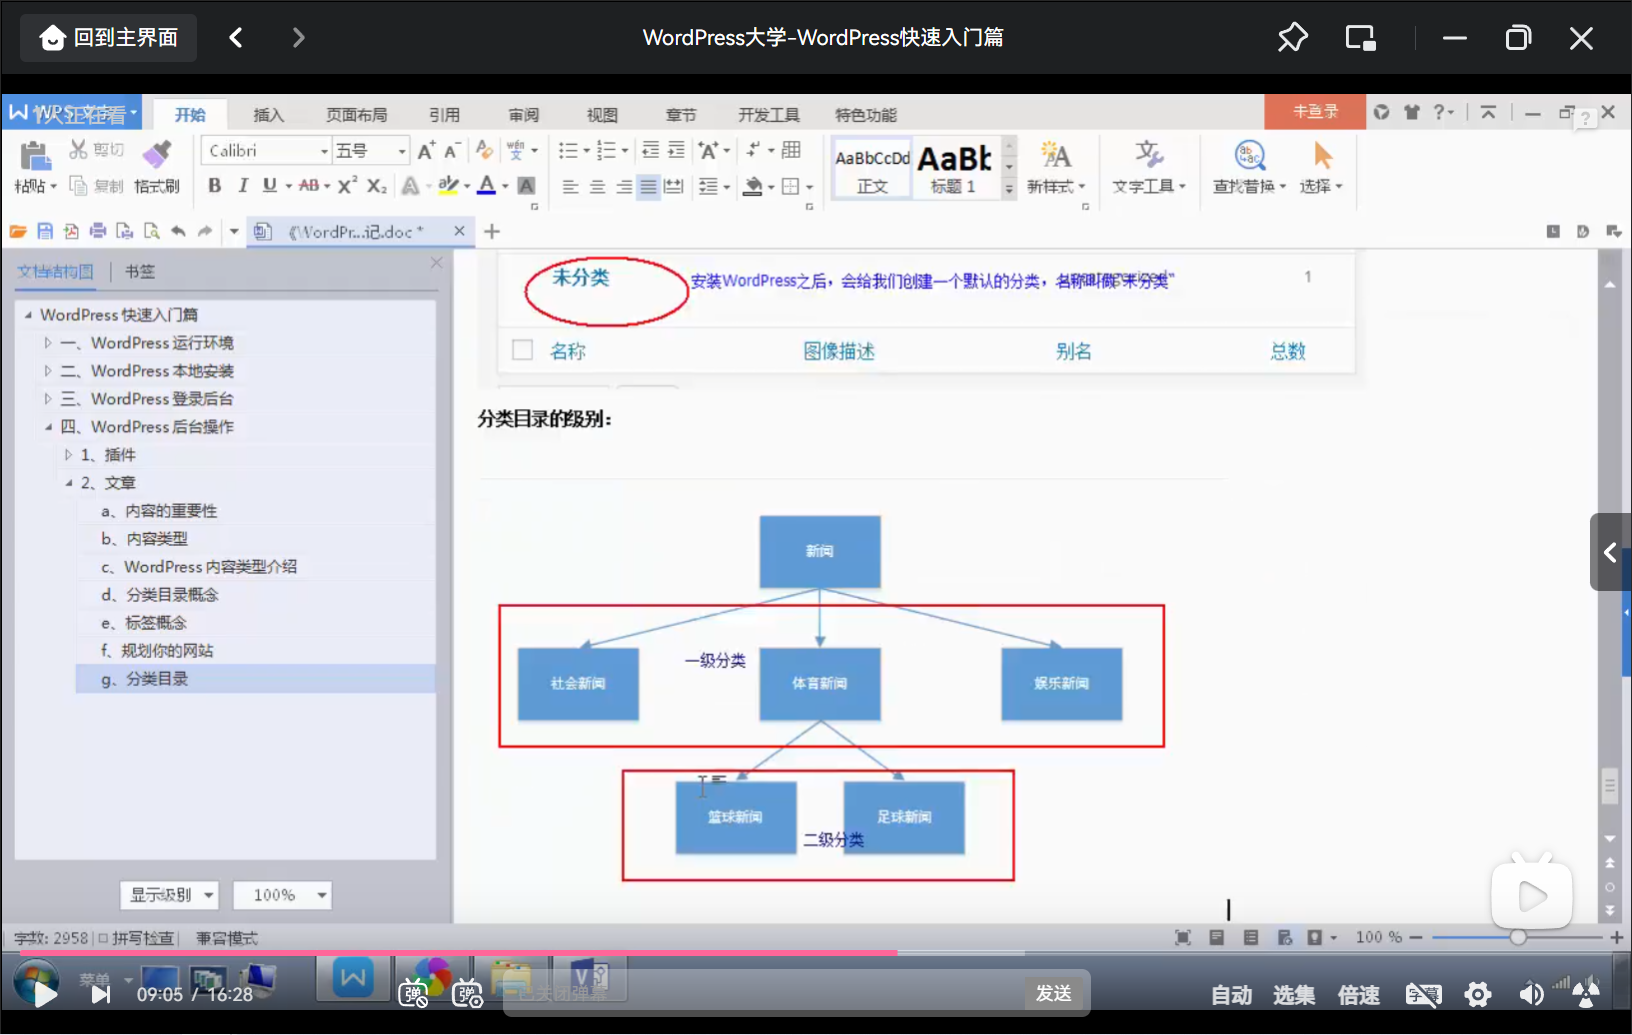Open the 审阅 ribbon tab
This screenshot has height=1035, width=1632.
point(523,115)
